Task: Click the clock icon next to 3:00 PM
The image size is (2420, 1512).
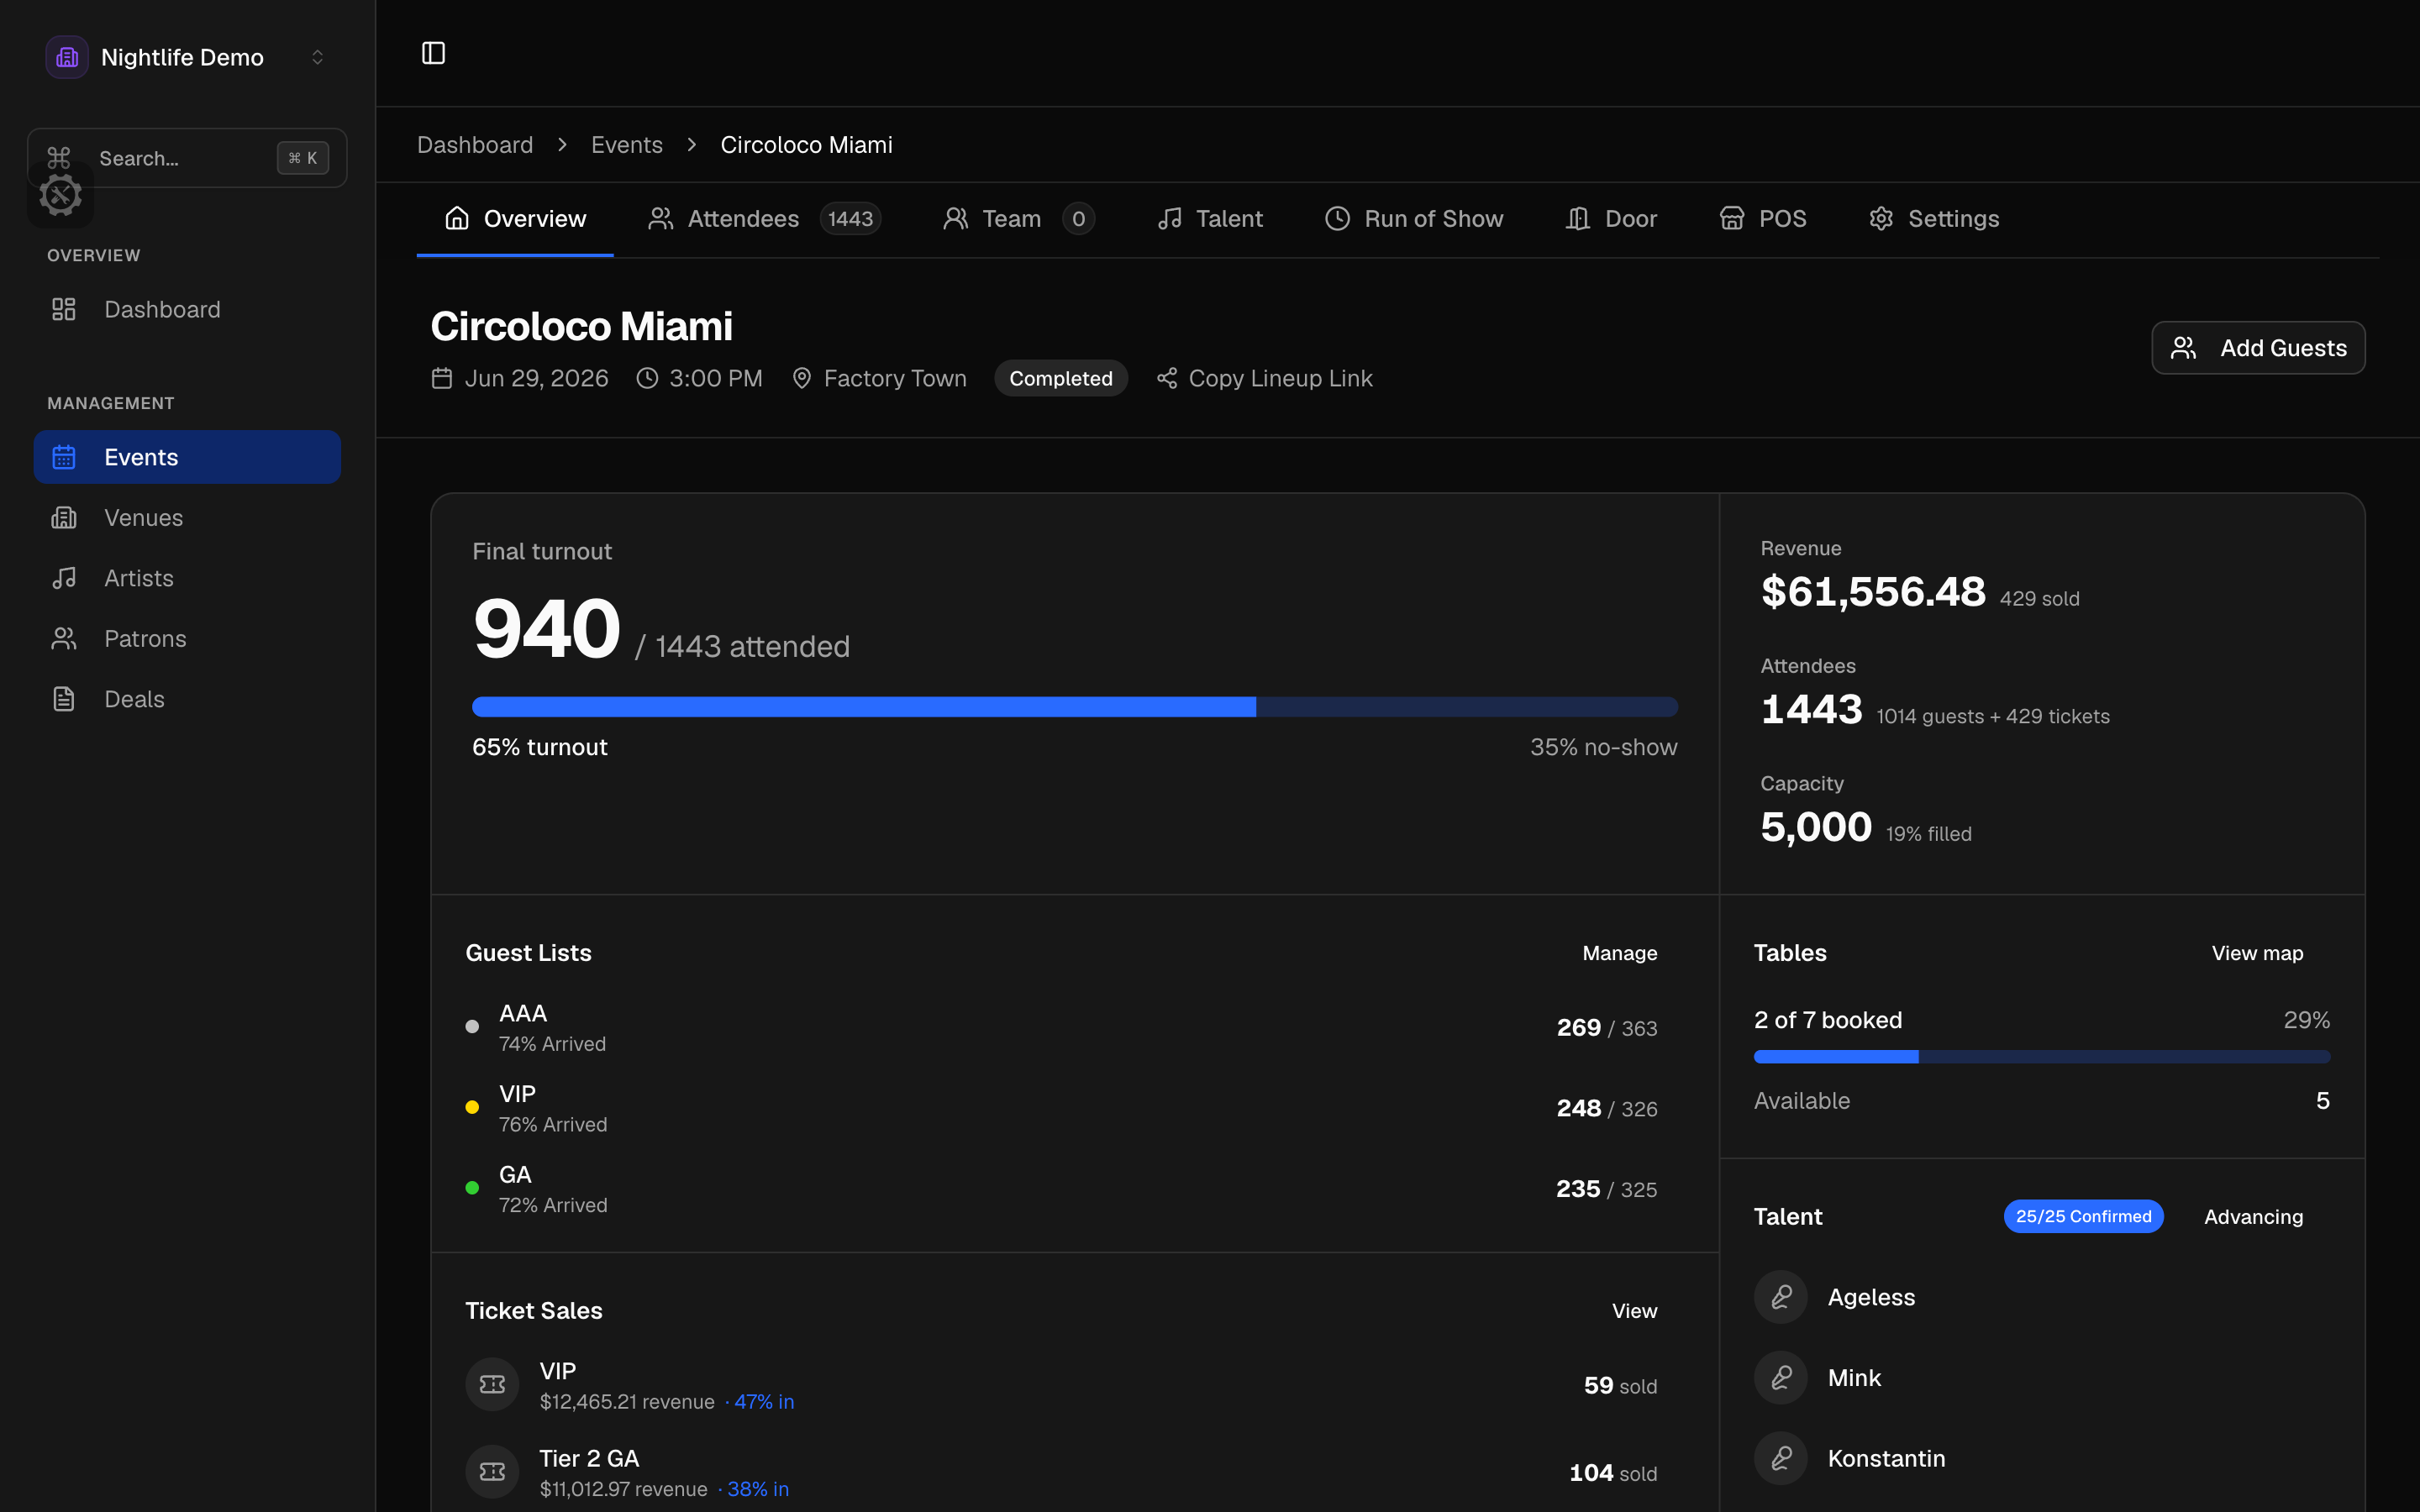Action: click(648, 378)
